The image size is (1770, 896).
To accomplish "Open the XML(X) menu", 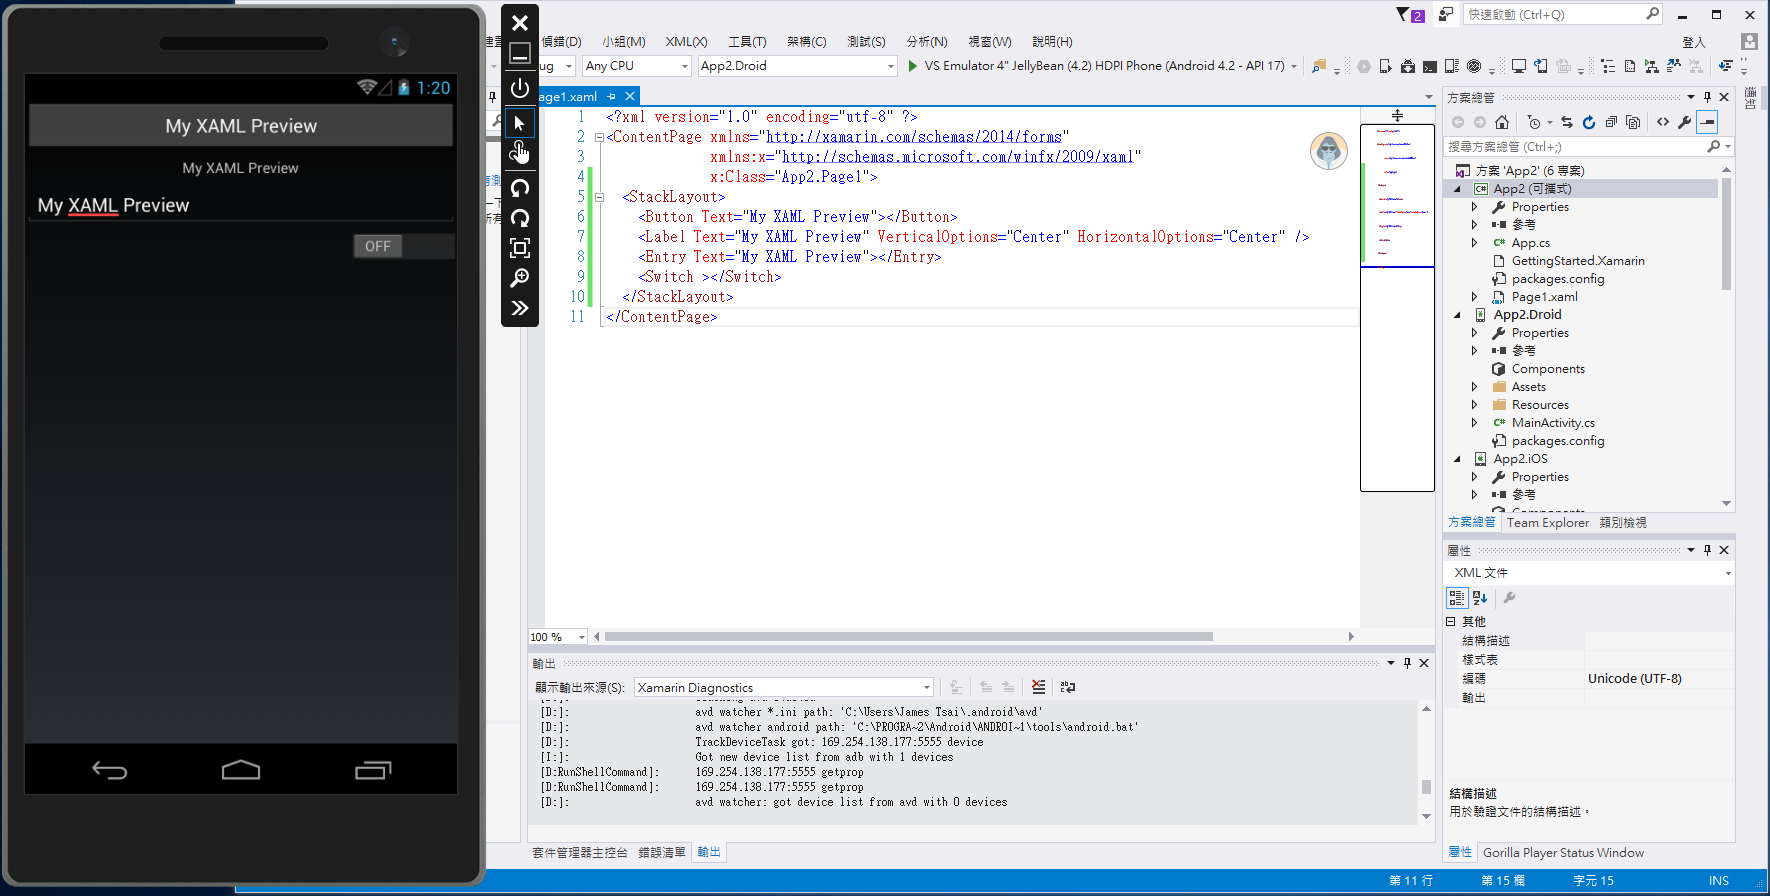I will click(x=686, y=41).
